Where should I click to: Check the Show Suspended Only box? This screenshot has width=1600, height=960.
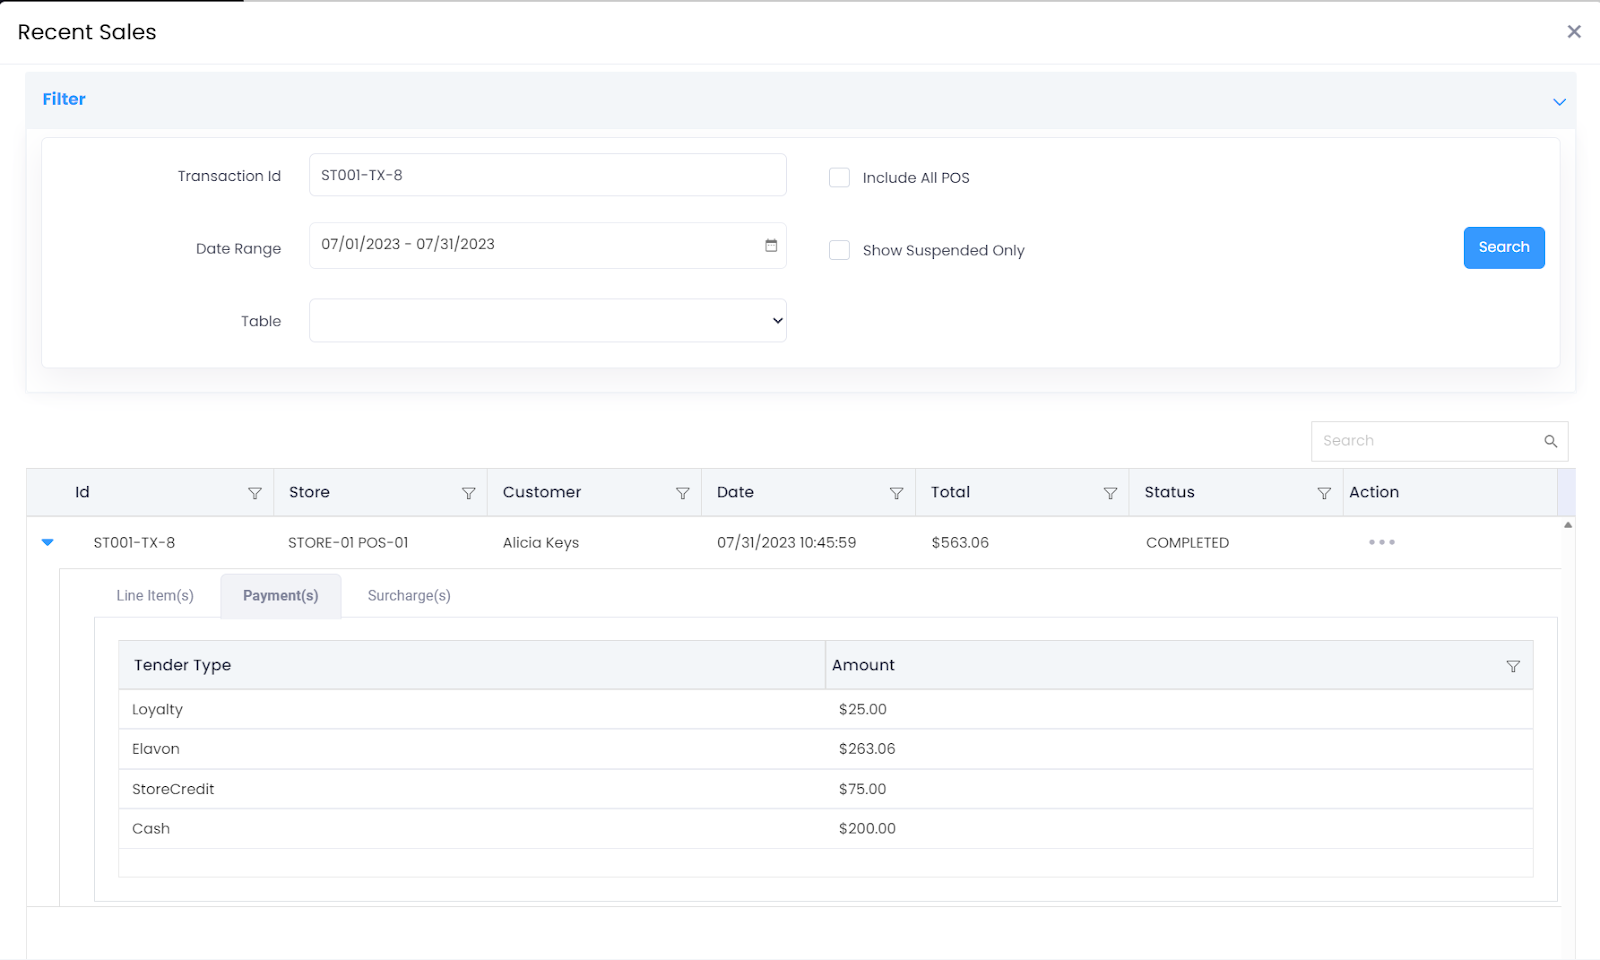click(839, 250)
